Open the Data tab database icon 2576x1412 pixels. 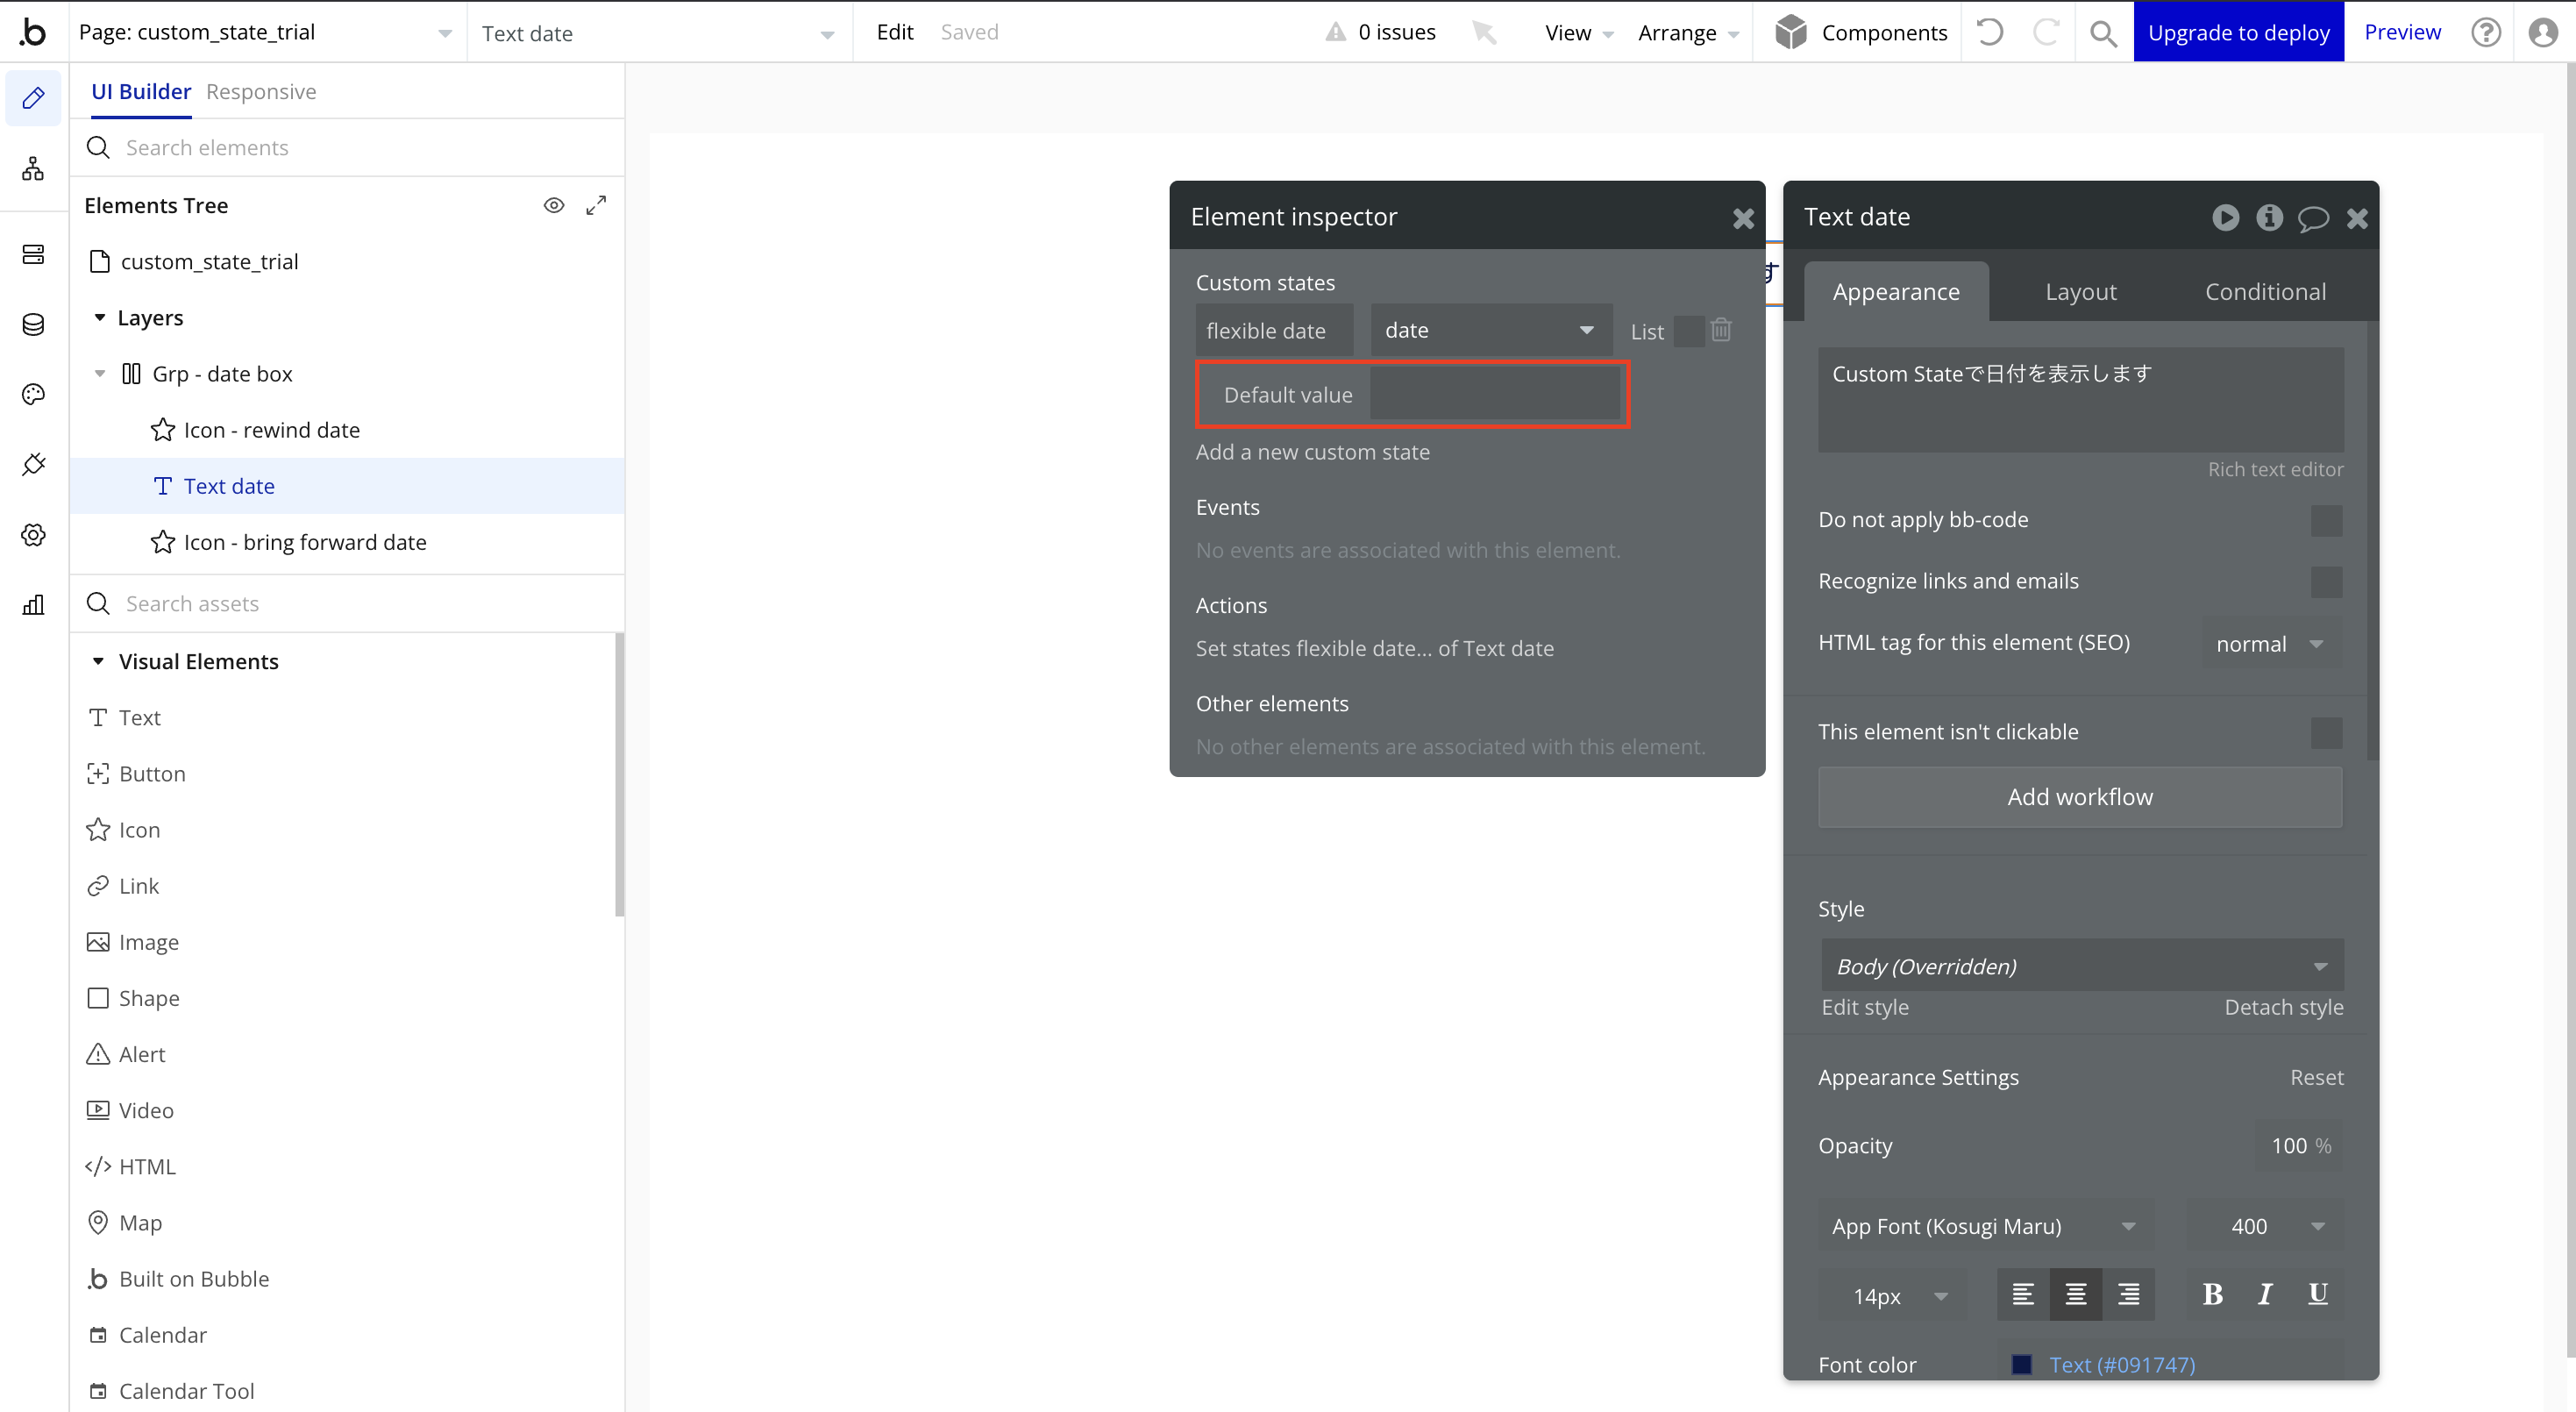point(33,324)
